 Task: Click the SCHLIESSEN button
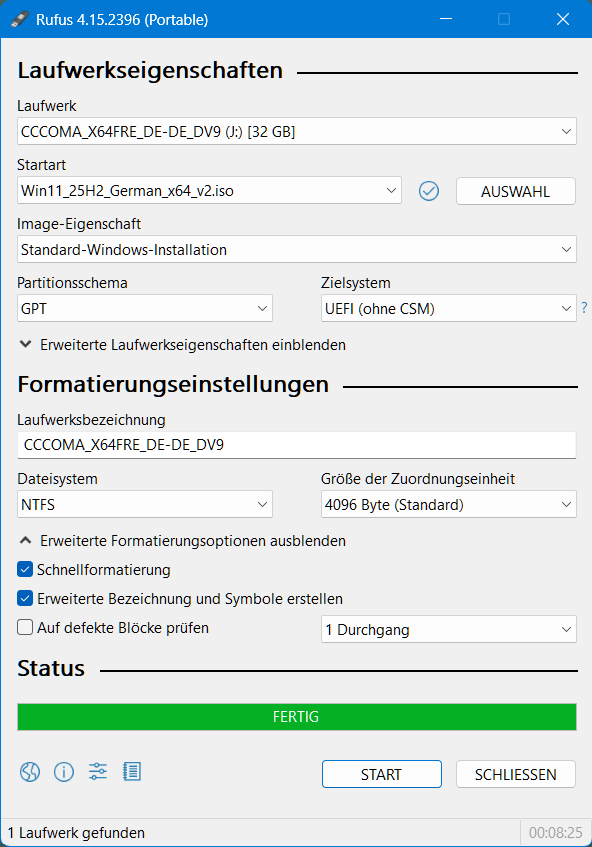[x=516, y=774]
